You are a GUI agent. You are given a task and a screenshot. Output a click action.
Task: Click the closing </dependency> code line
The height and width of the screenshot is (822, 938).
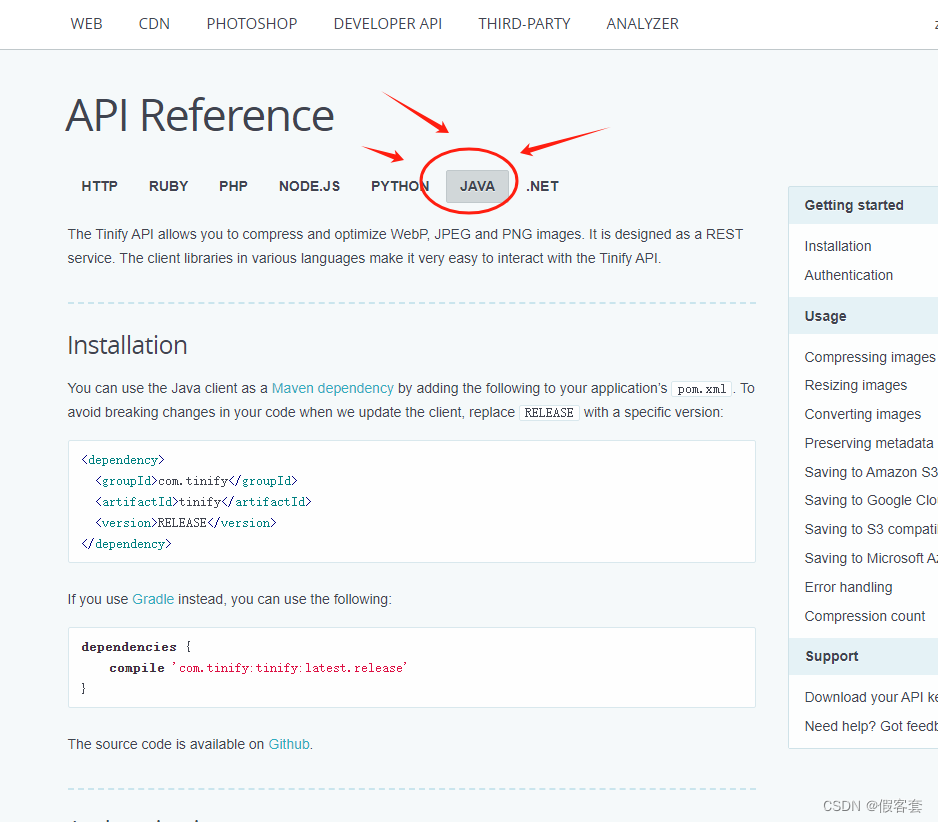coord(126,544)
